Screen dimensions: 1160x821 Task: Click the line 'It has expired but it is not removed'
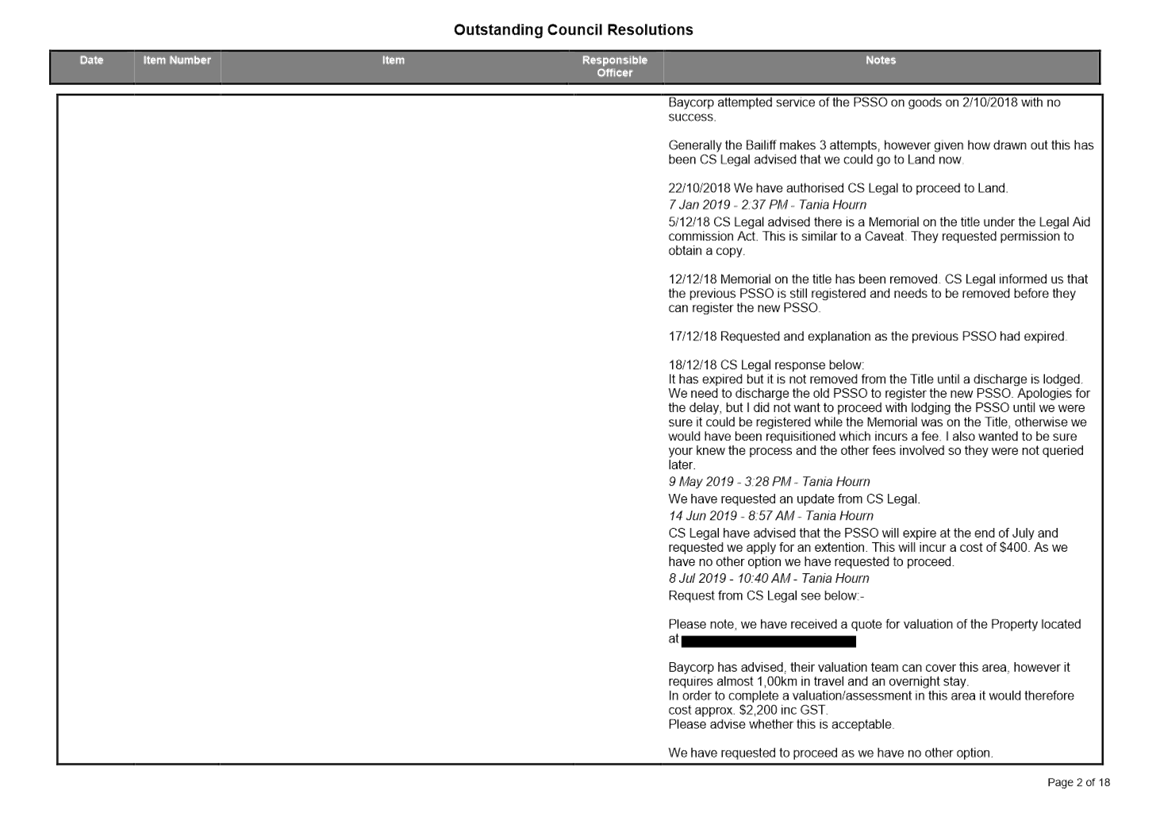876,379
